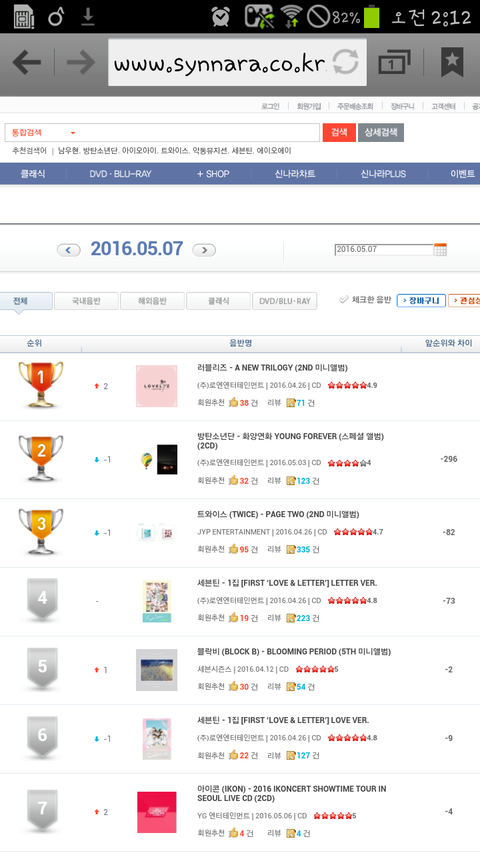Click review icon for TWICE Page Two

click(291, 549)
